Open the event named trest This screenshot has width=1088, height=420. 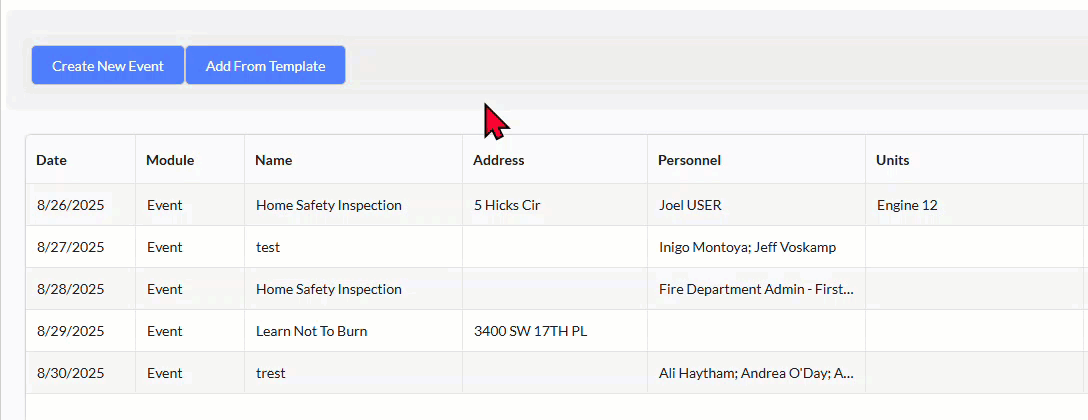click(271, 373)
